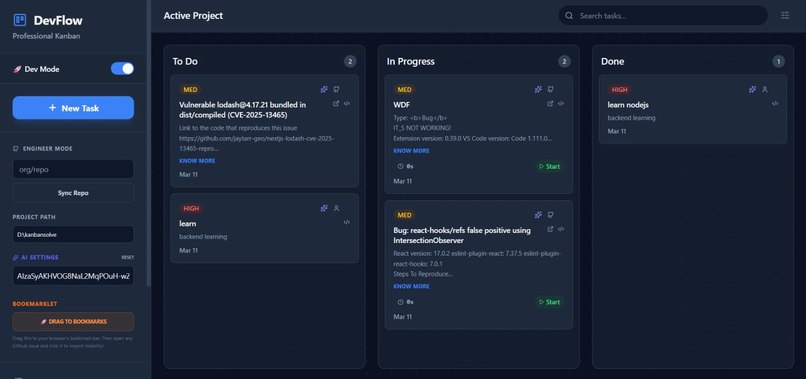
Task: Click the MED priority badge on the WDF card
Action: [x=405, y=89]
